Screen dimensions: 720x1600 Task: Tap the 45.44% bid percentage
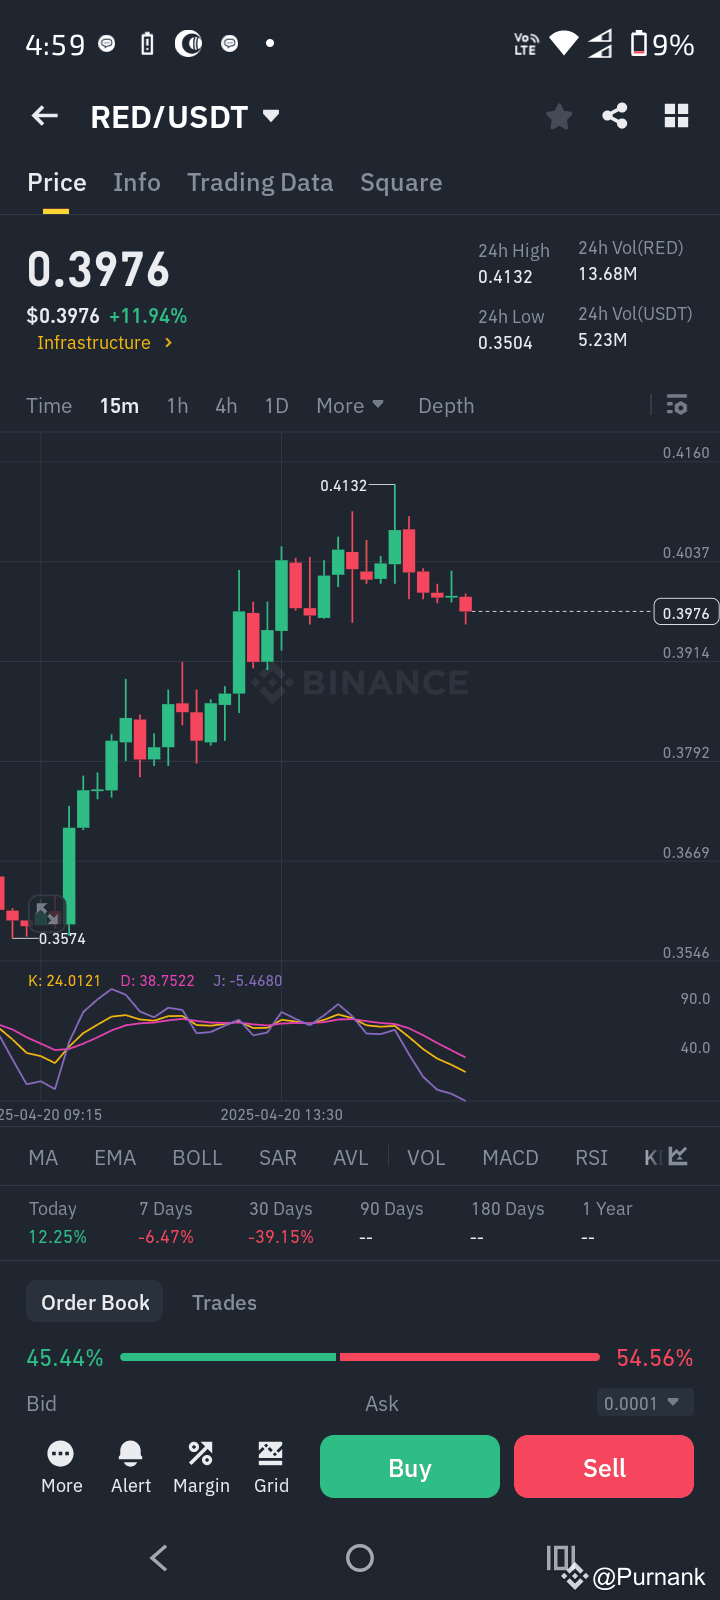[65, 1357]
